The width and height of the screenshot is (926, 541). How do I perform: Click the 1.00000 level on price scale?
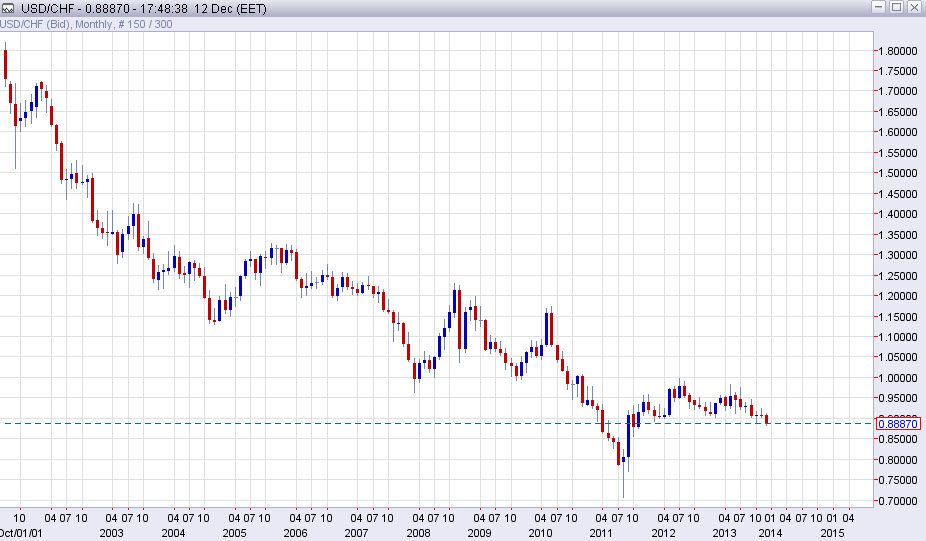coord(897,379)
